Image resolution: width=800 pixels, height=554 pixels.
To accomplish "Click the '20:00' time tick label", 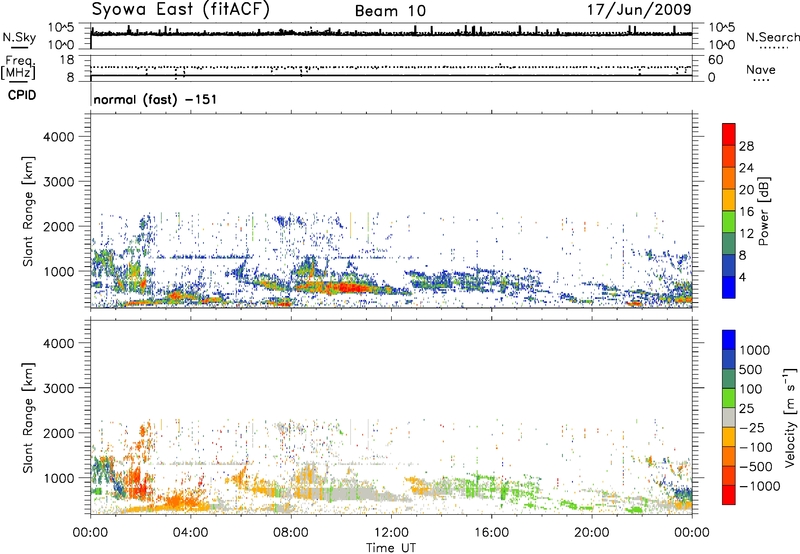I will [x=591, y=533].
